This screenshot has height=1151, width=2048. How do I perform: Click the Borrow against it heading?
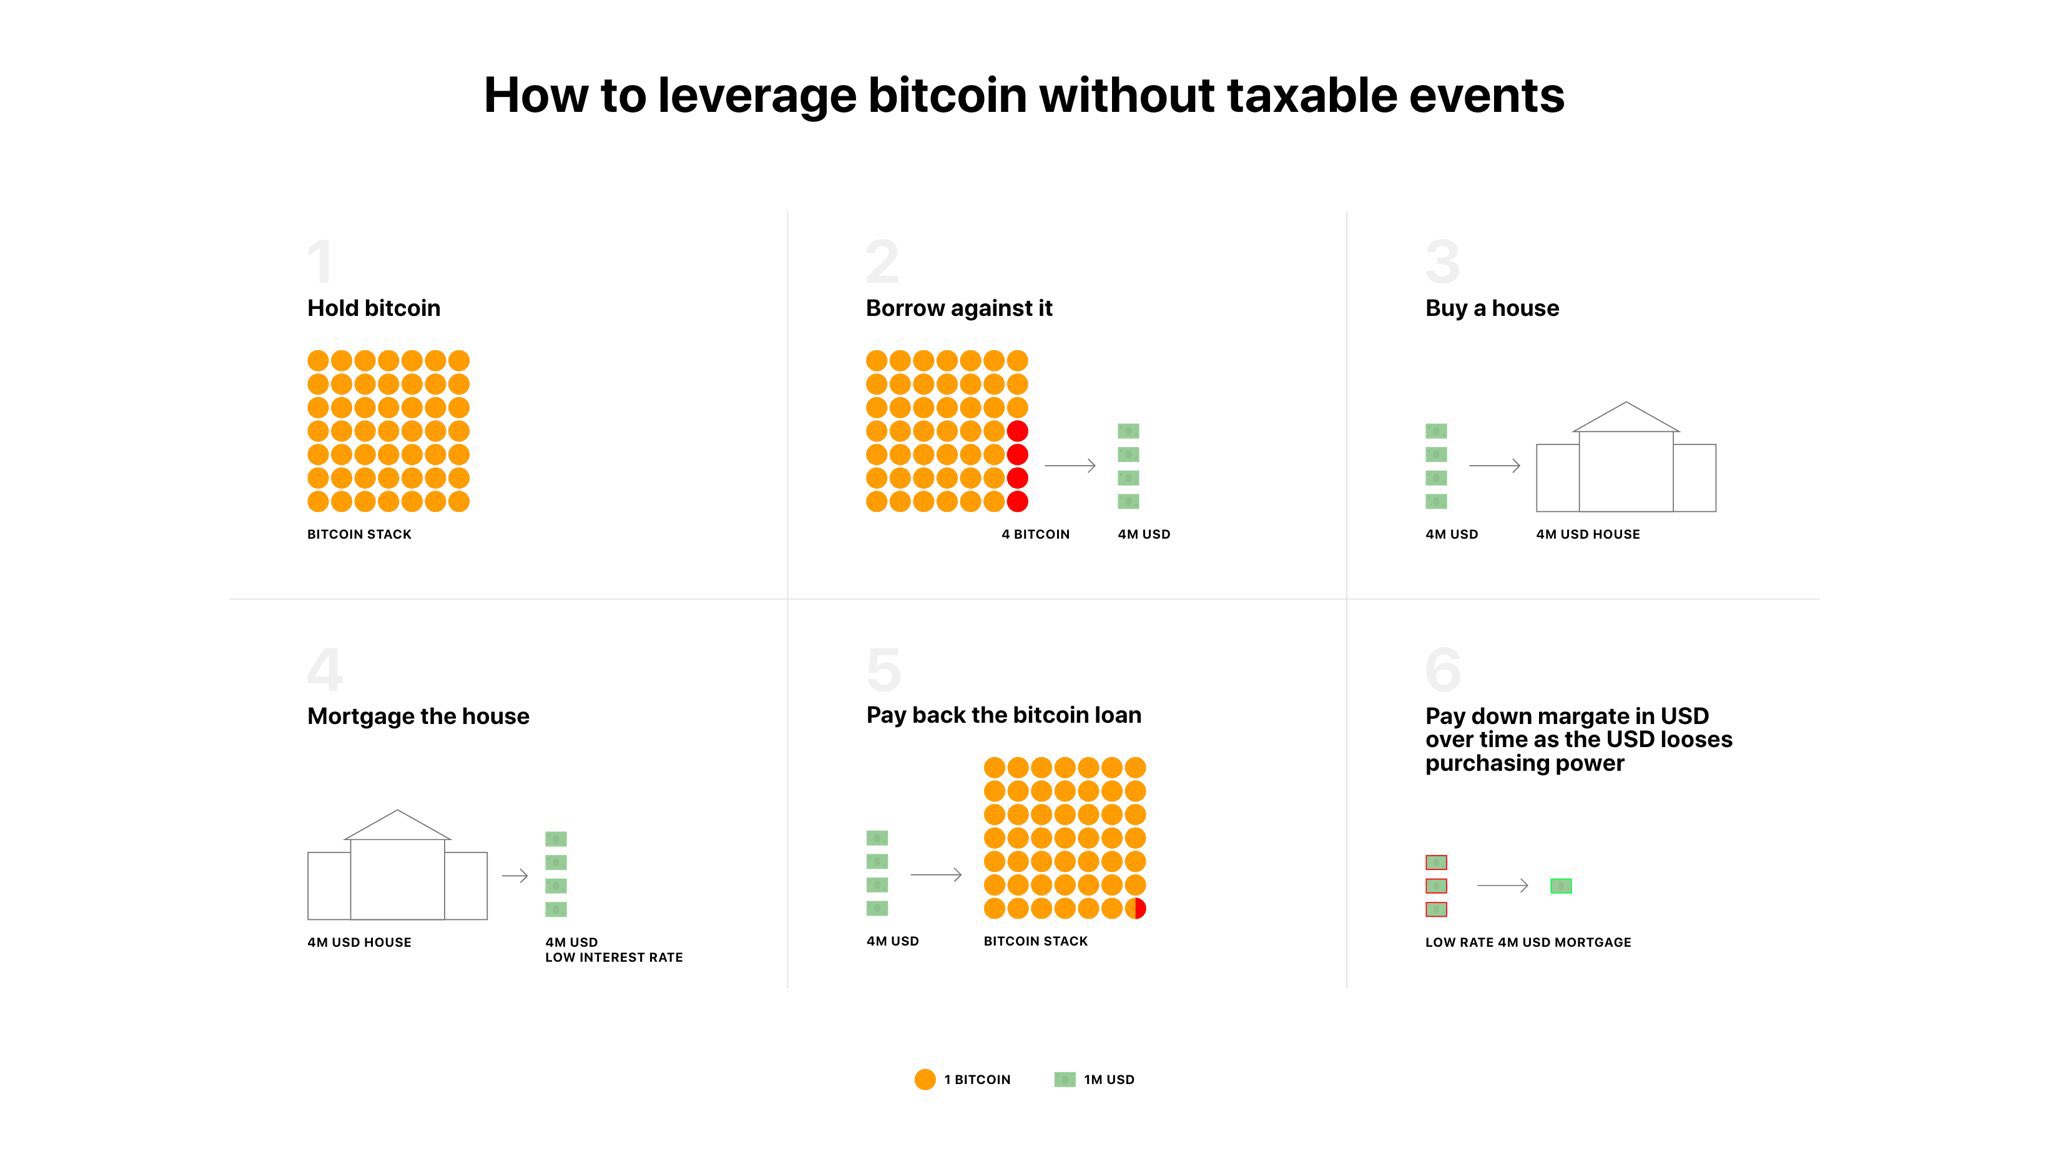coord(959,308)
